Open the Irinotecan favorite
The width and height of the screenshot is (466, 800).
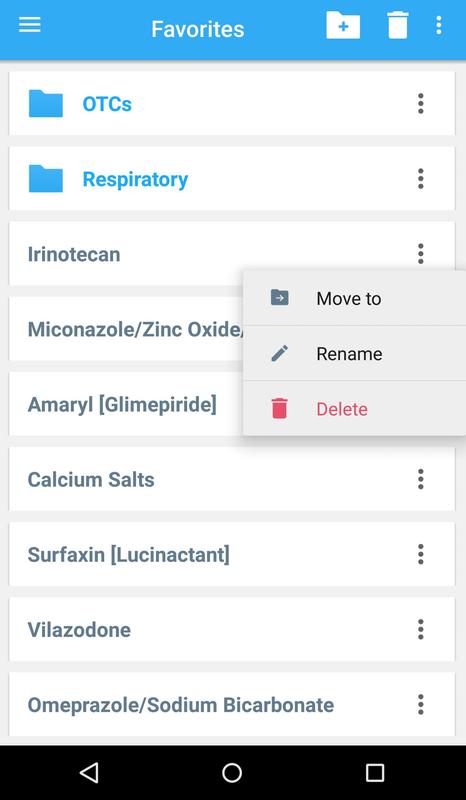pos(232,254)
